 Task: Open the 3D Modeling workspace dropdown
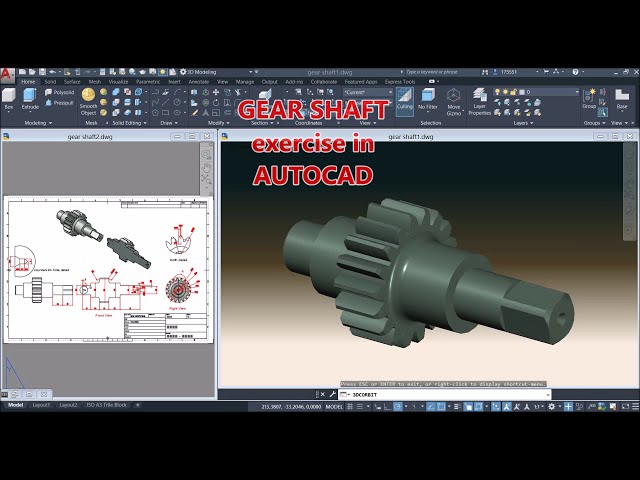click(x=217, y=72)
